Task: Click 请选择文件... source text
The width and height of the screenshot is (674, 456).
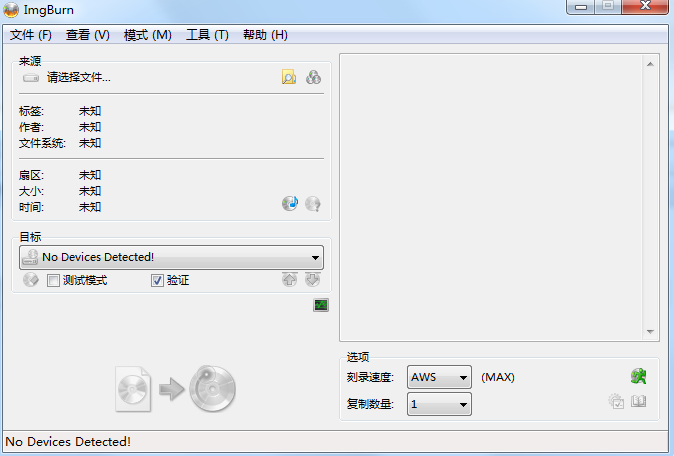Action: tap(79, 77)
